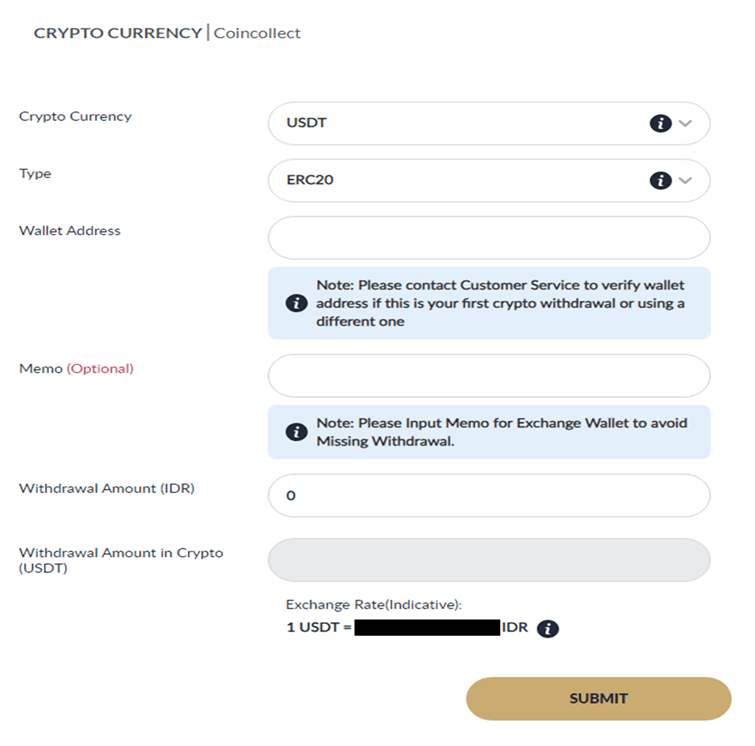
Task: Expand the Type chevron arrow
Action: click(685, 181)
